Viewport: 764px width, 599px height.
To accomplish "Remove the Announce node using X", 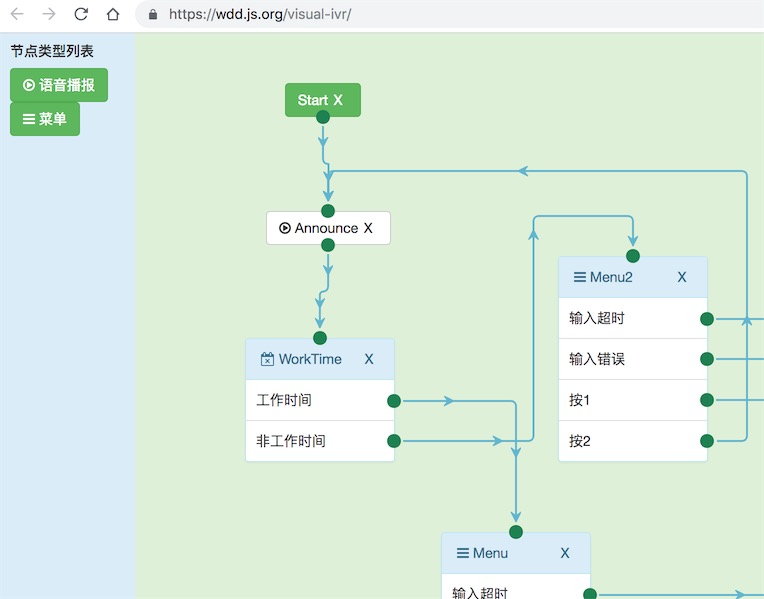I will pyautogui.click(x=368, y=228).
